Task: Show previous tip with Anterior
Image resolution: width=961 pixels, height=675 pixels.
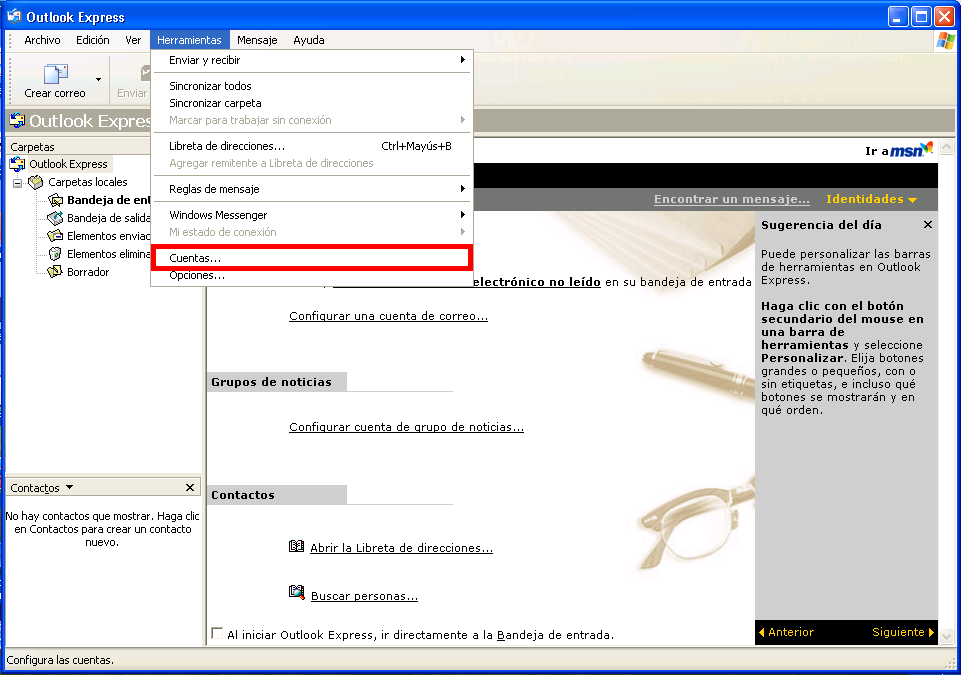Action: tap(786, 632)
